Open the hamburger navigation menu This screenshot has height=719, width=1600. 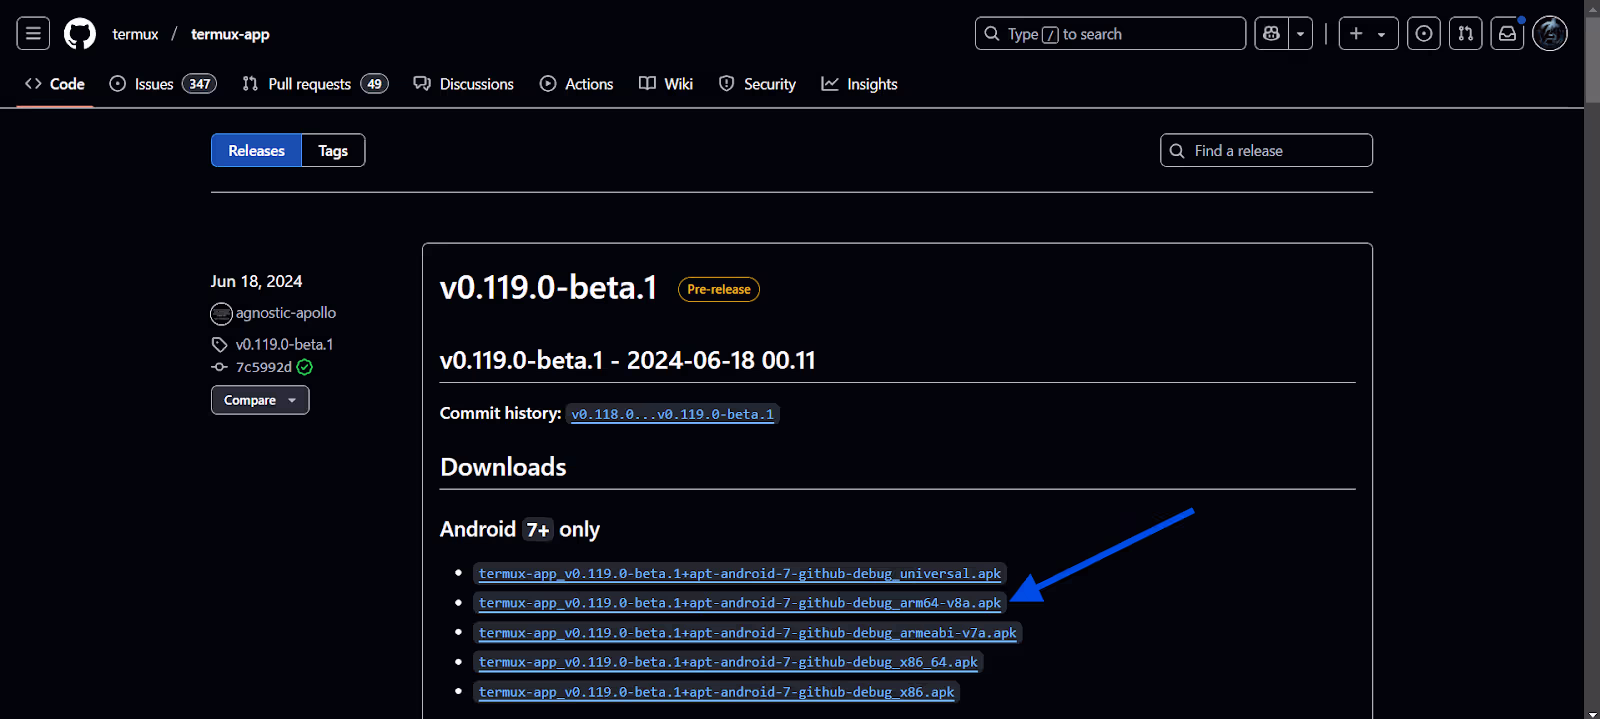pos(33,34)
